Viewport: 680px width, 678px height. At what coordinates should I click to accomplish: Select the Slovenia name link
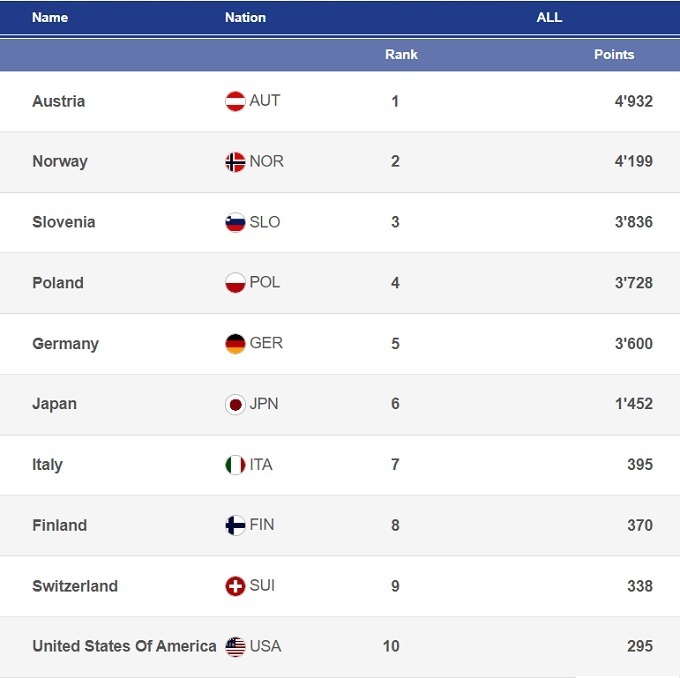(63, 222)
